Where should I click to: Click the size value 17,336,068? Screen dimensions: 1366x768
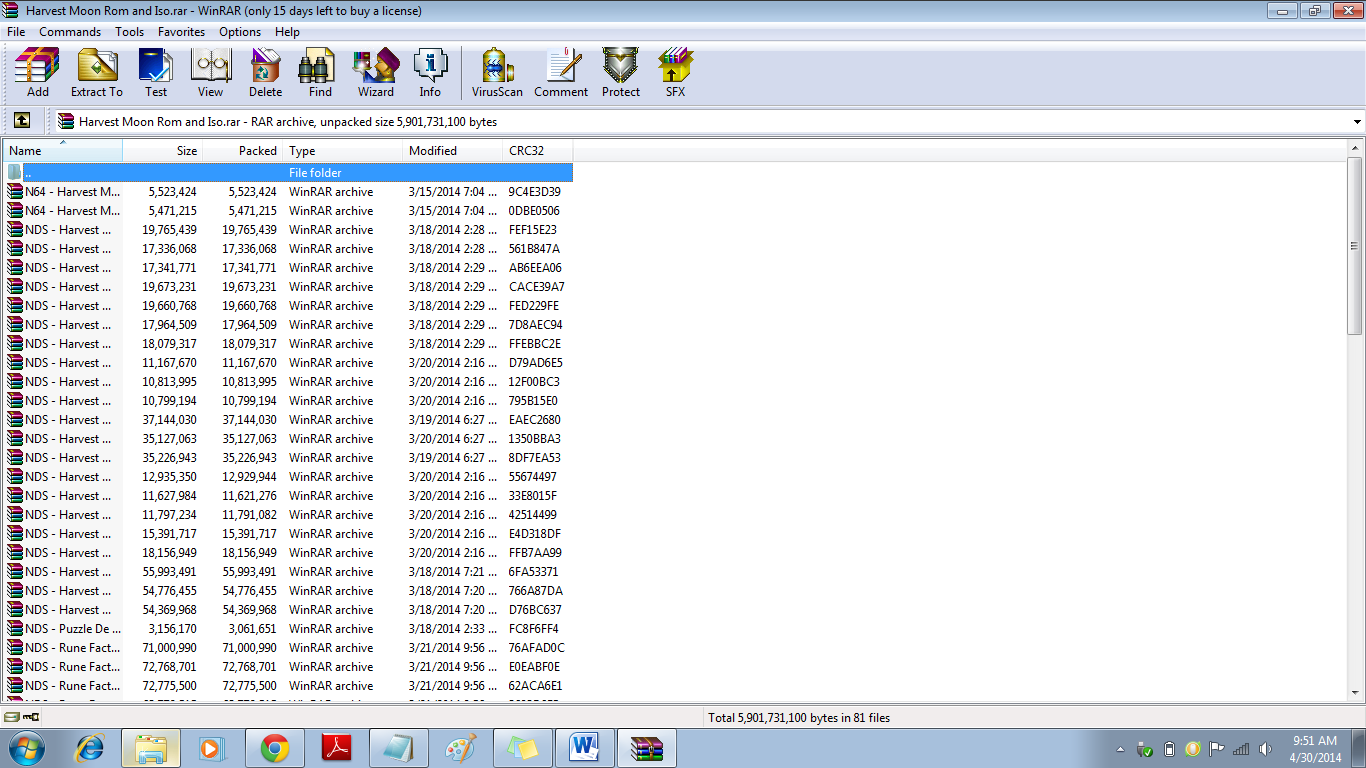point(169,249)
